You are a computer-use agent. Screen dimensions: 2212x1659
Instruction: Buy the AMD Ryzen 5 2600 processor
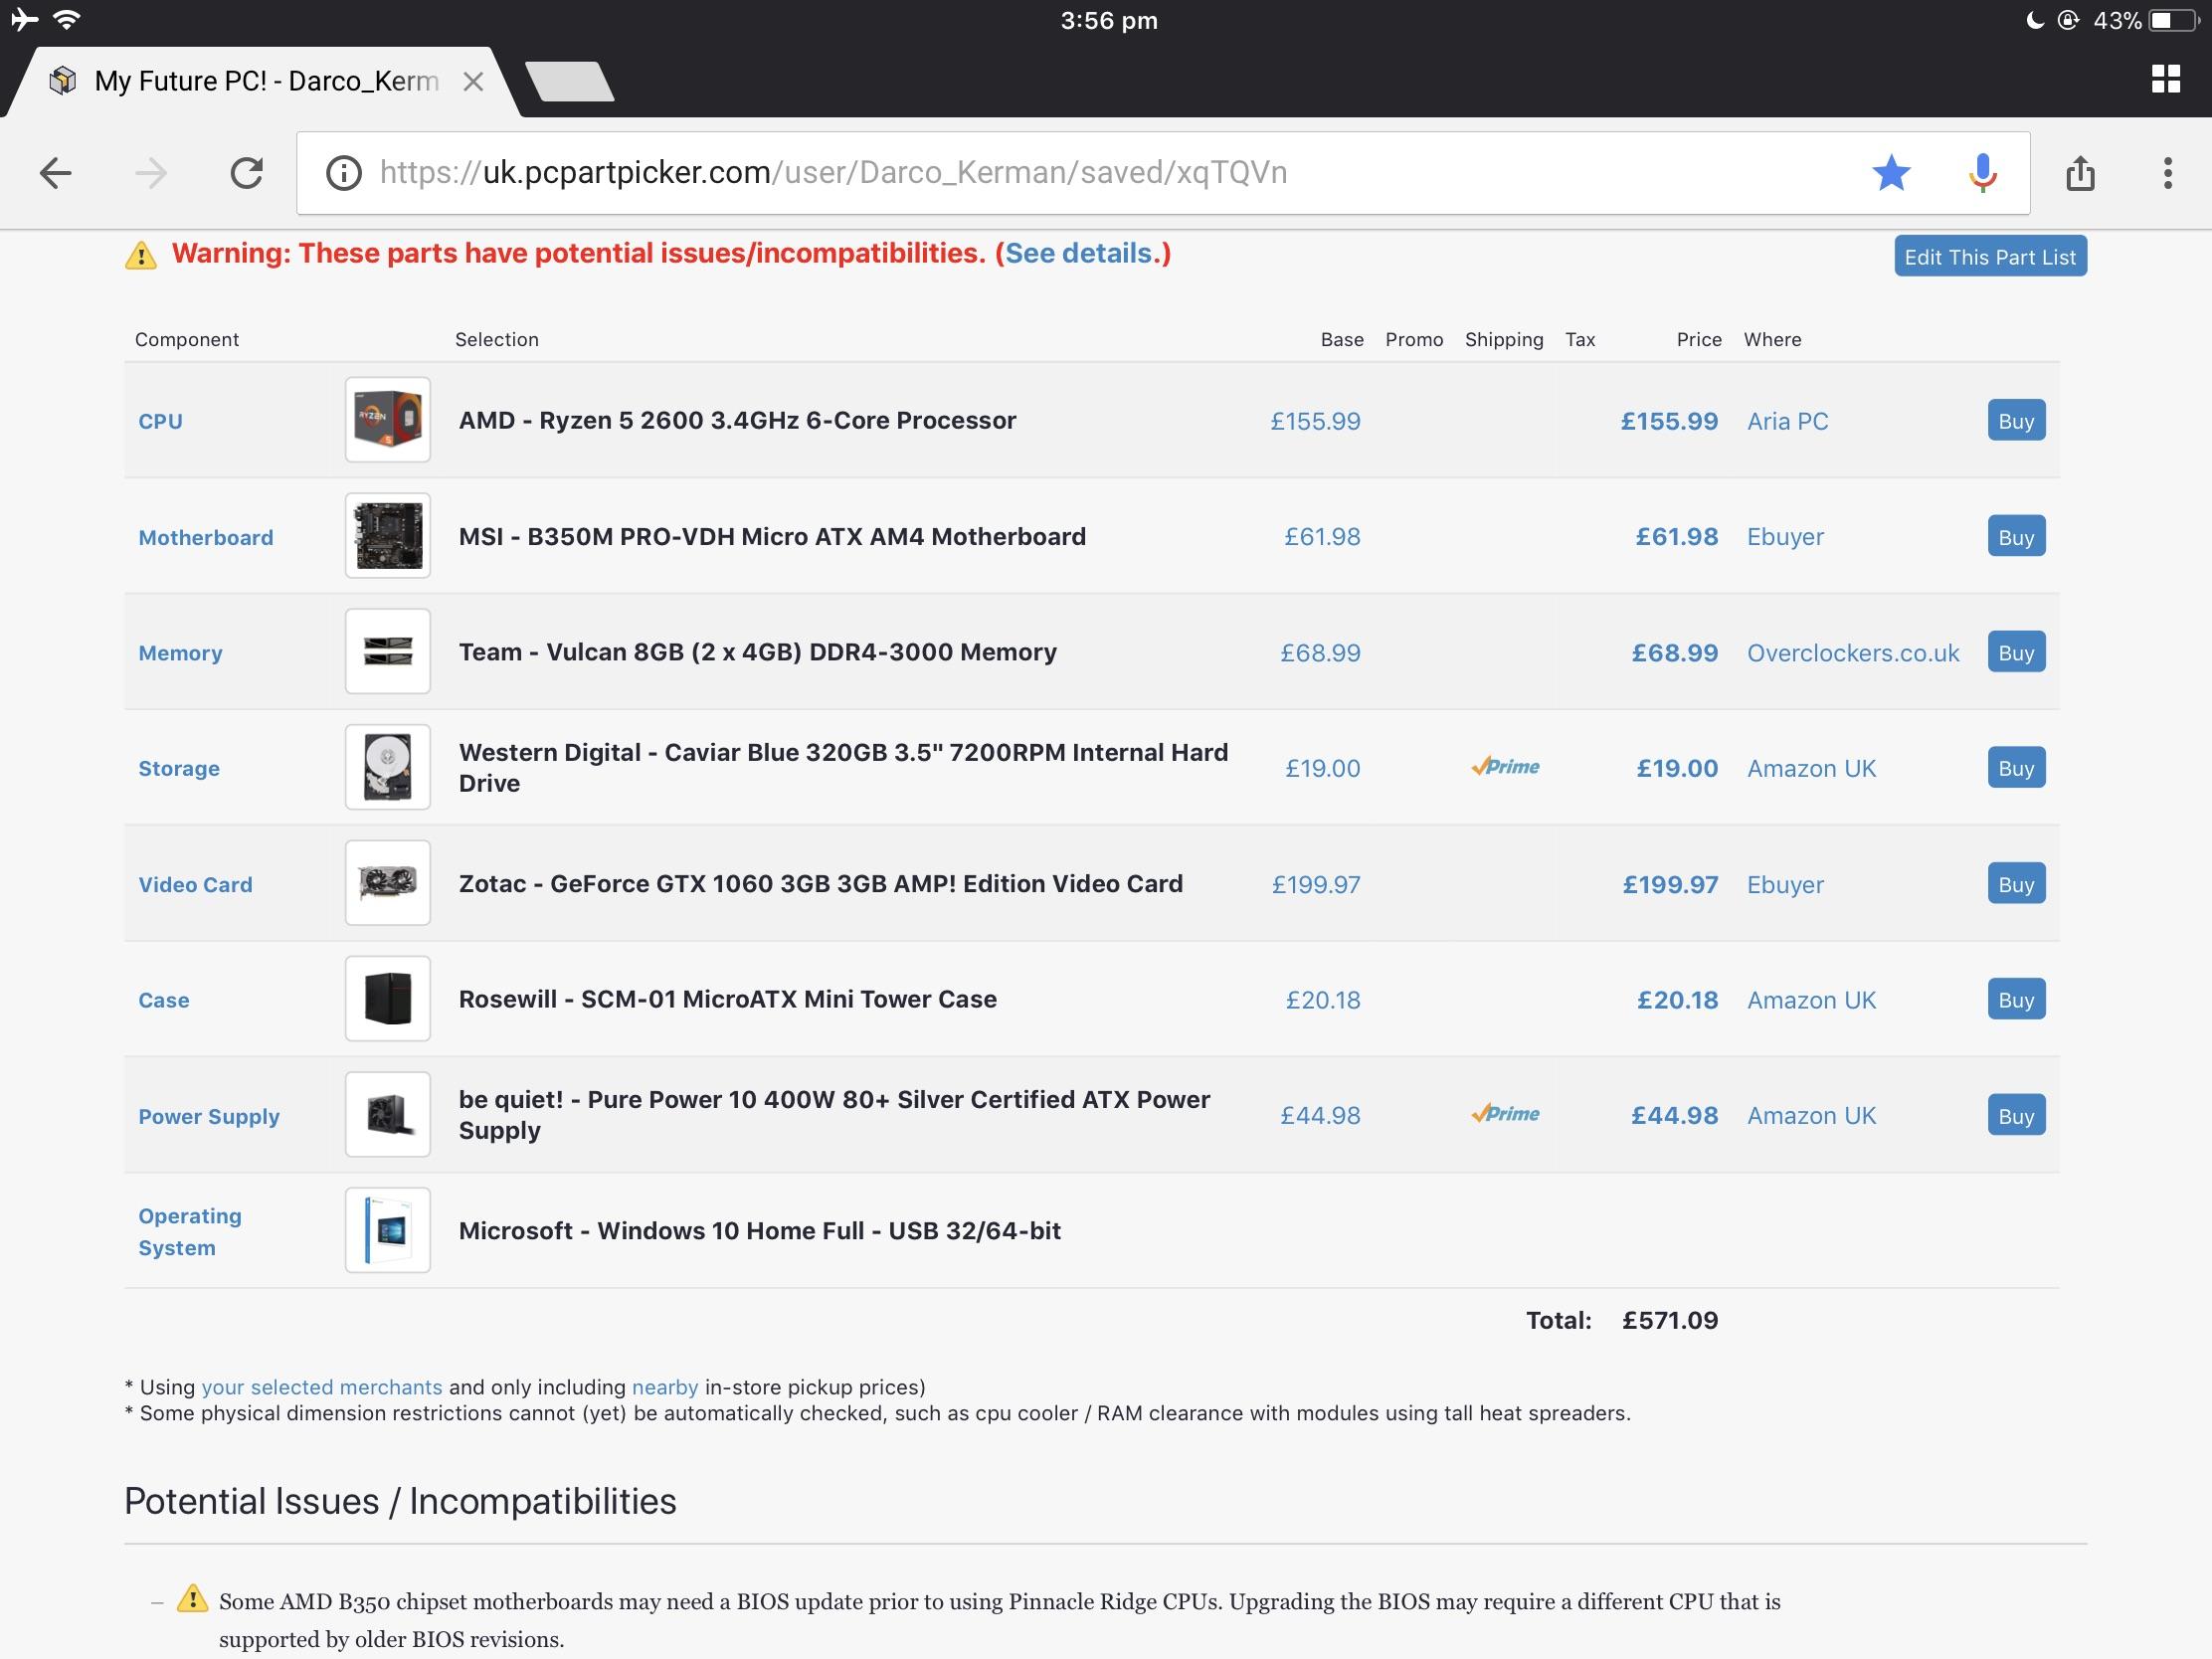2016,421
